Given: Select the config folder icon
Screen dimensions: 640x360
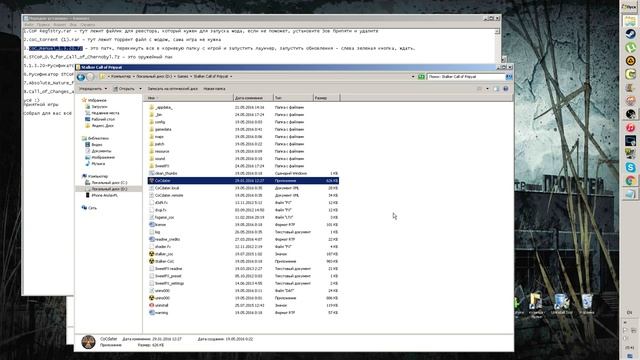Looking at the screenshot, I should point(151,122).
